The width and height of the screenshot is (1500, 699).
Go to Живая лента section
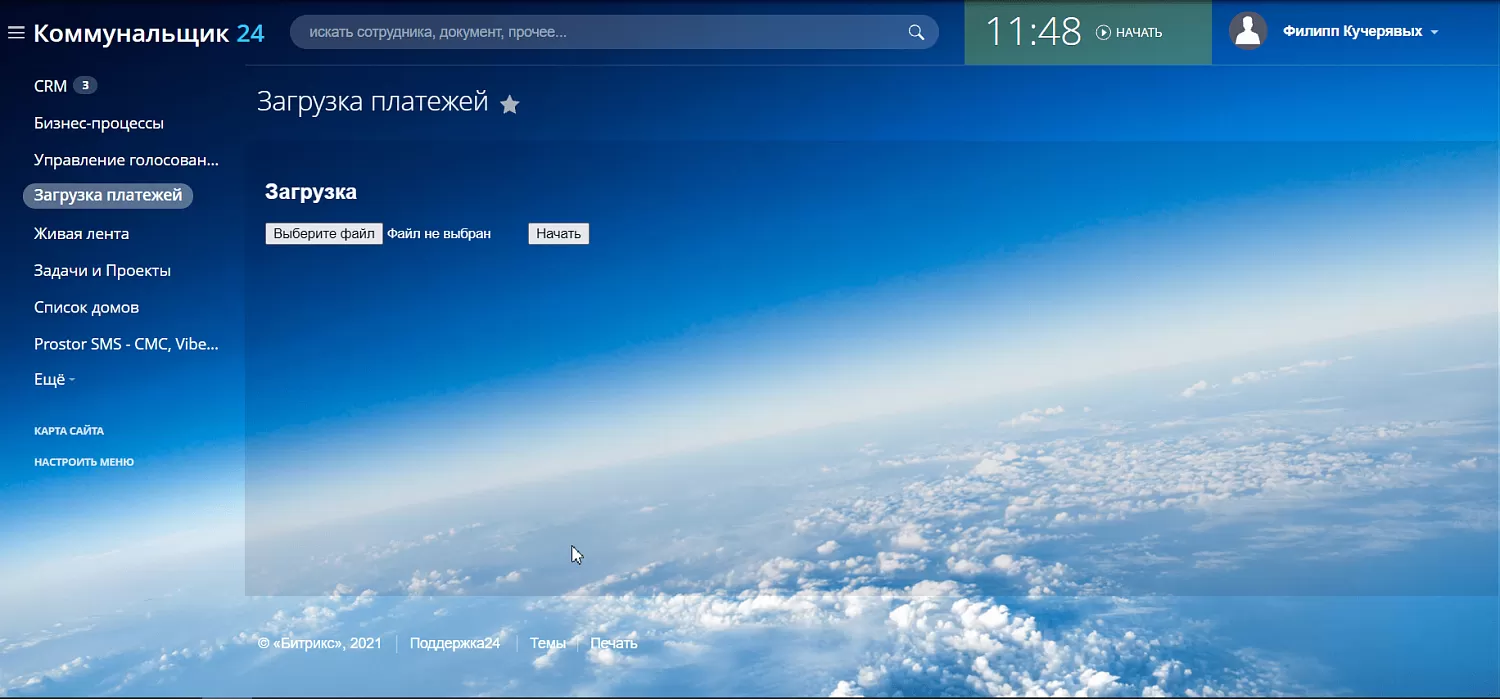click(81, 234)
